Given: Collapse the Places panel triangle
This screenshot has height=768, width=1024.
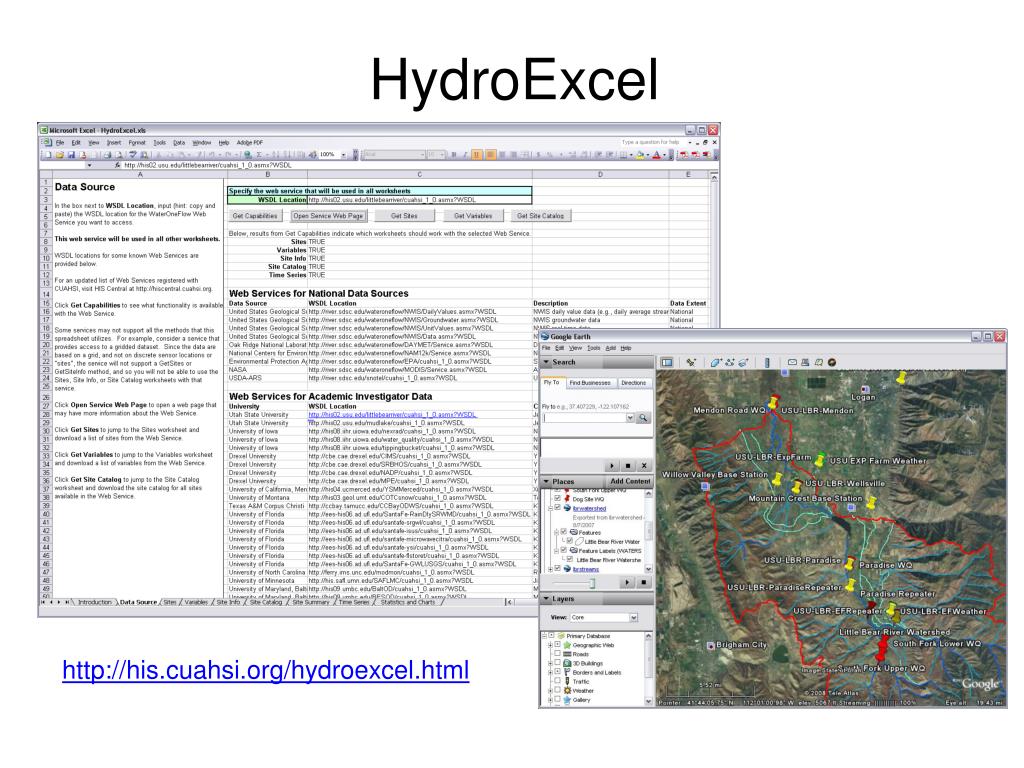Looking at the screenshot, I should (547, 481).
